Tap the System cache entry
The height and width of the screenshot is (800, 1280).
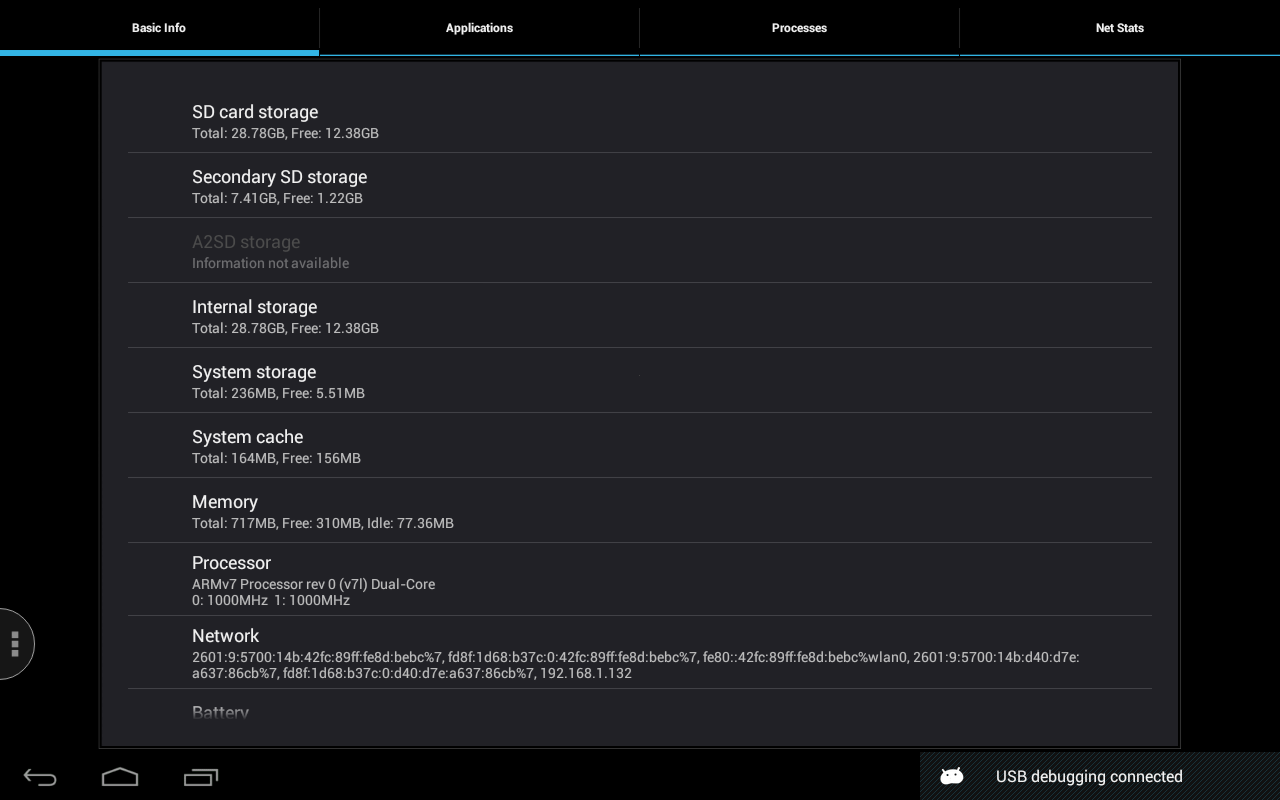(x=640, y=445)
